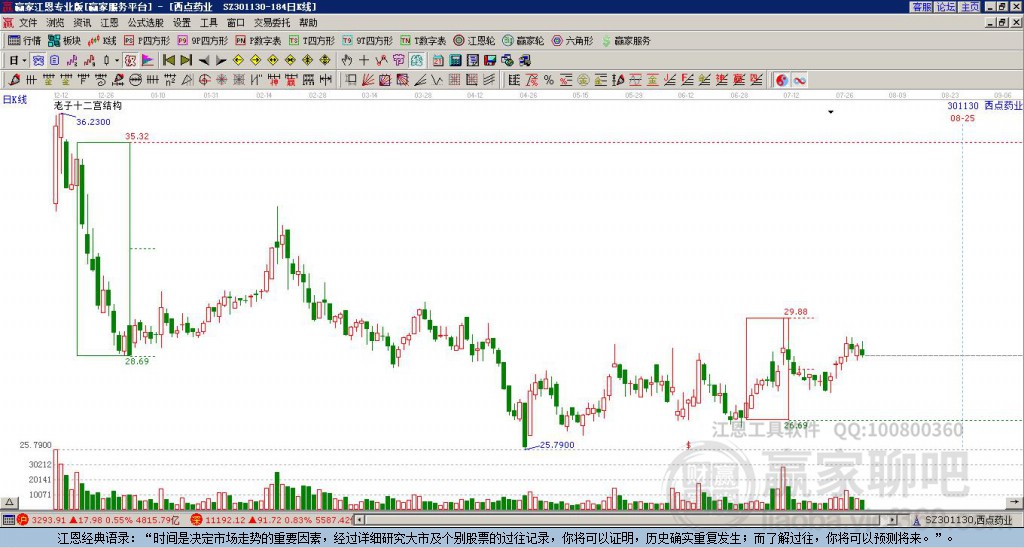Open the 工具 menu

[x=208, y=23]
